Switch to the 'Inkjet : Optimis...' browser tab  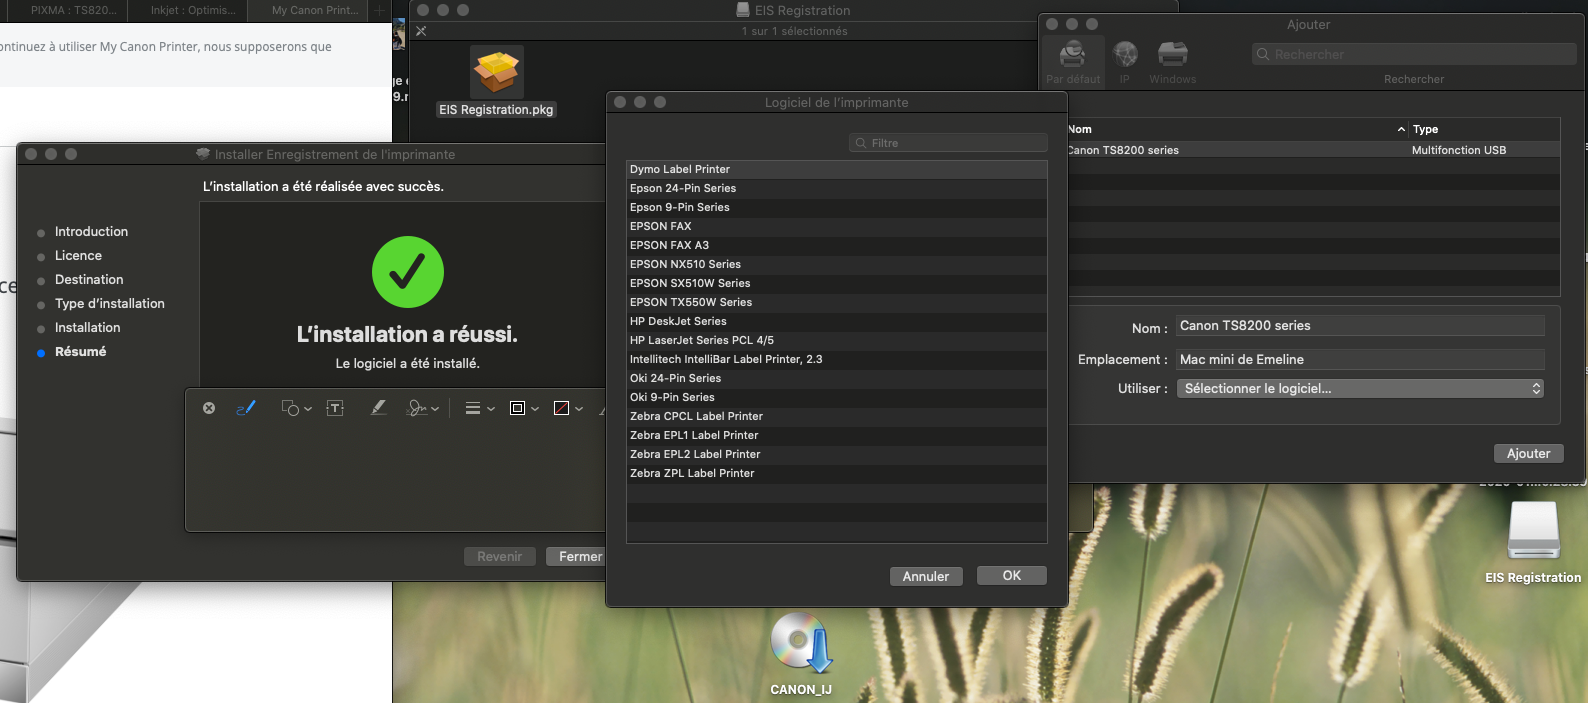pyautogui.click(x=193, y=10)
